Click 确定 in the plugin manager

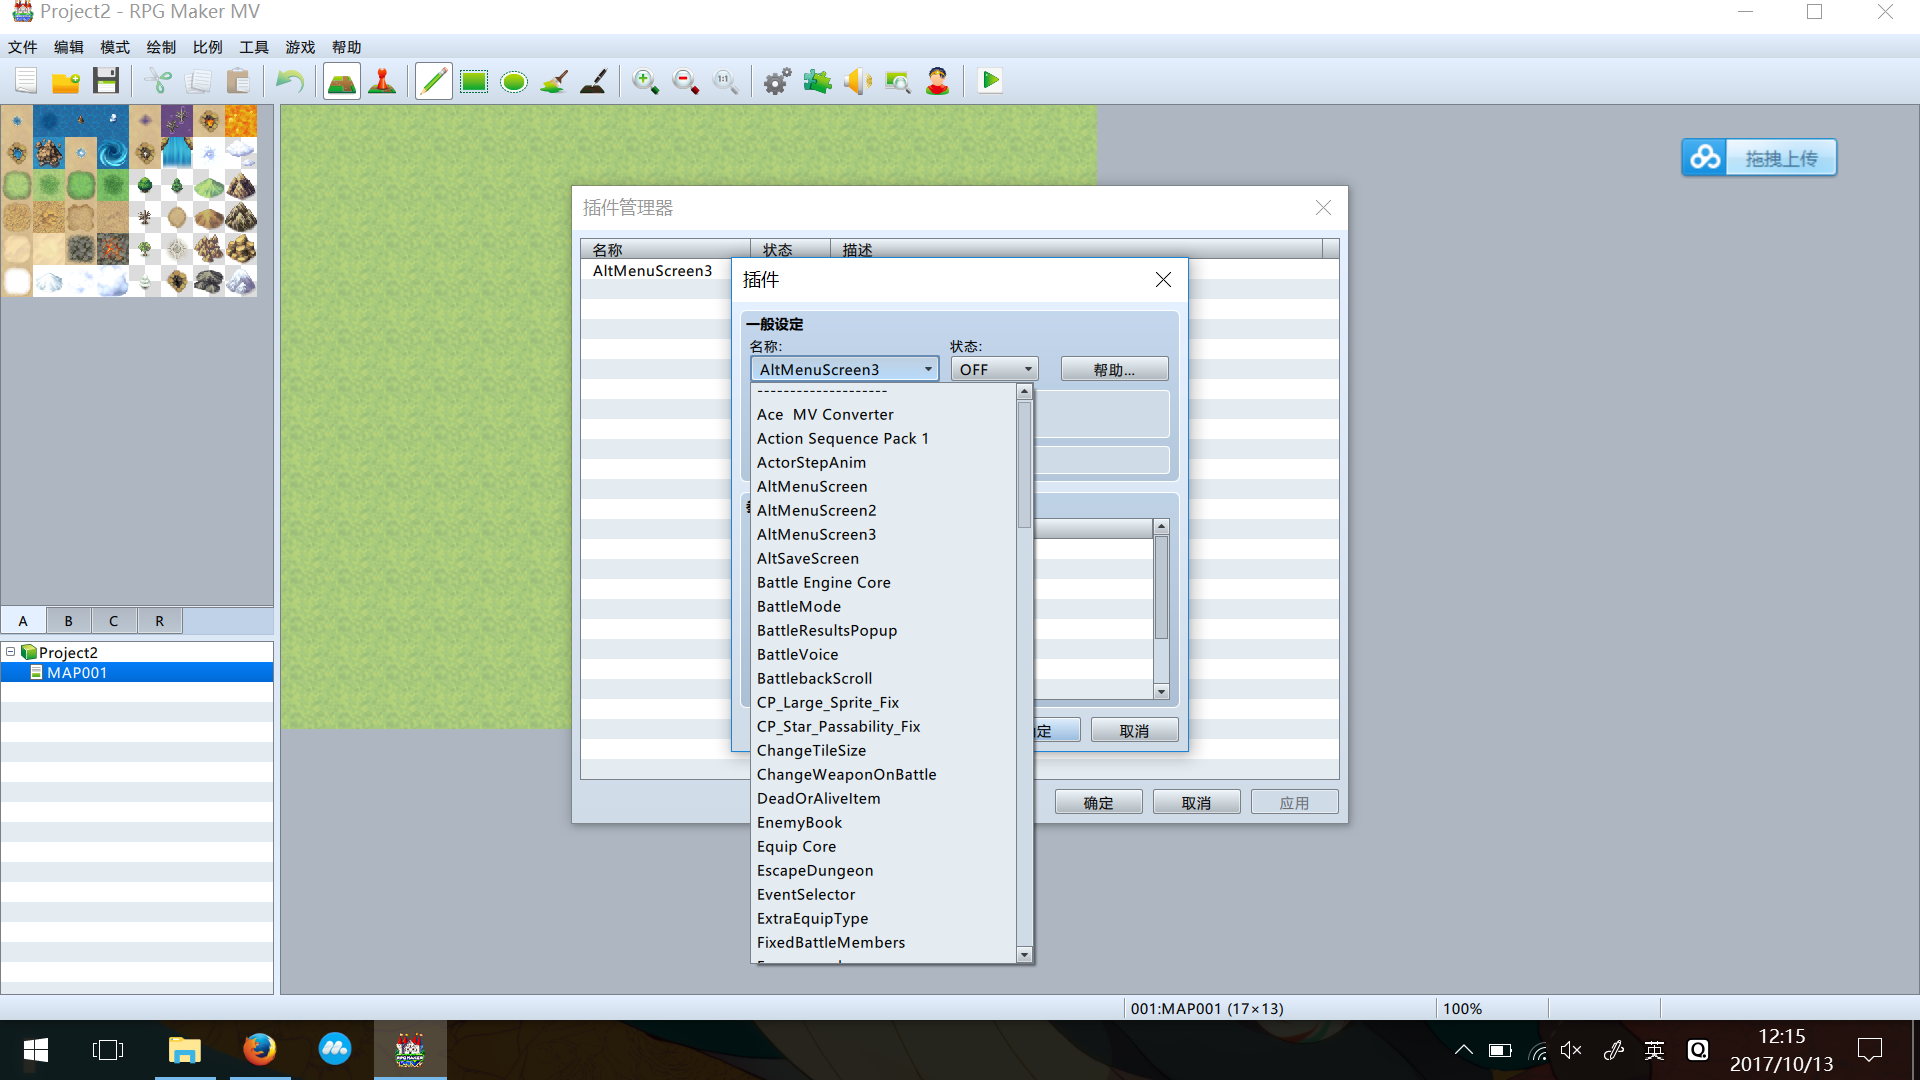pos(1098,802)
